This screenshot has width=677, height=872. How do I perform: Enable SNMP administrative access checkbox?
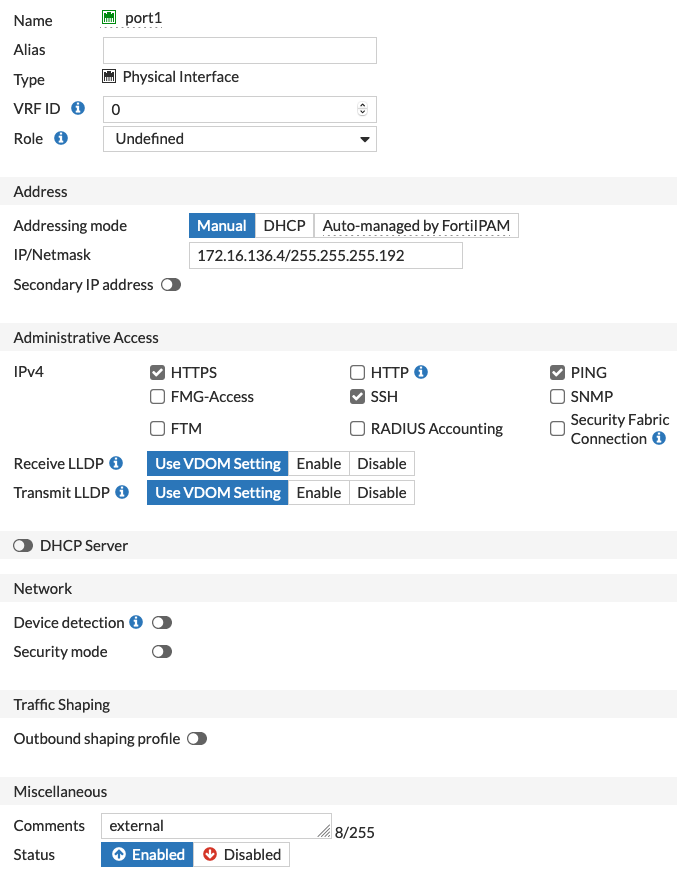[x=558, y=397]
